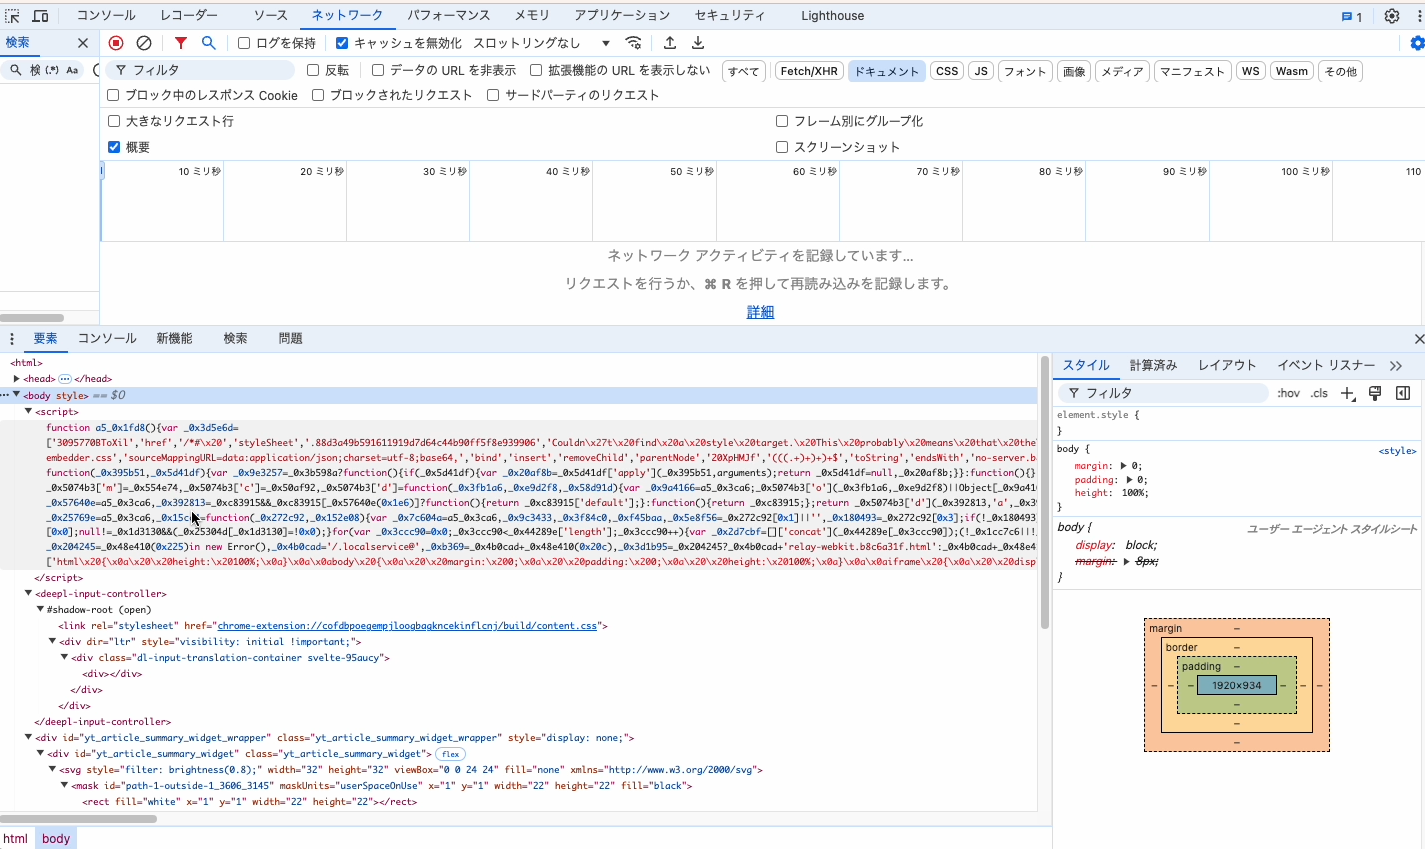Export HAR file download icon
Image resolution: width=1425 pixels, height=849 pixels.
tap(698, 43)
